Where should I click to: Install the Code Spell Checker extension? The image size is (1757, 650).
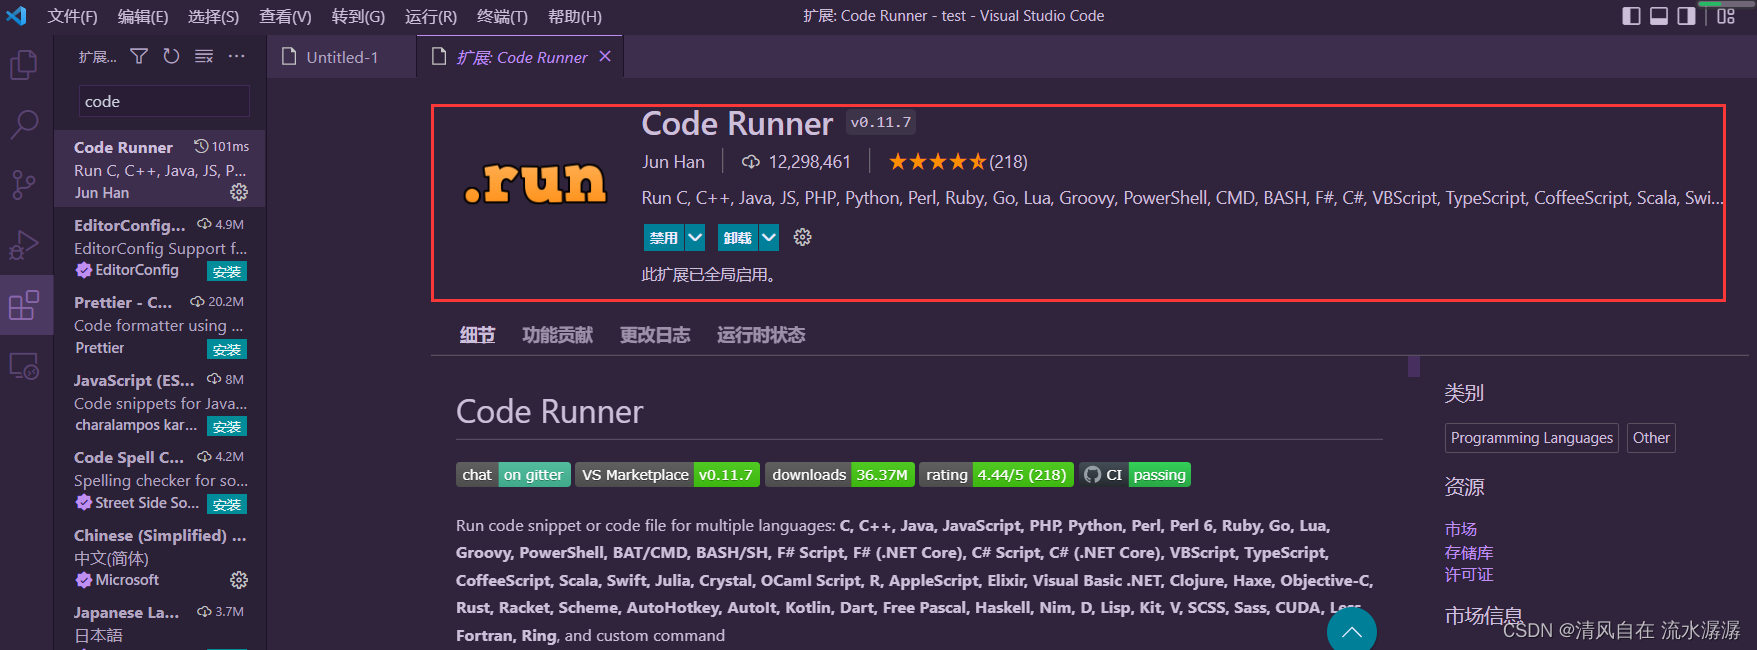227,504
